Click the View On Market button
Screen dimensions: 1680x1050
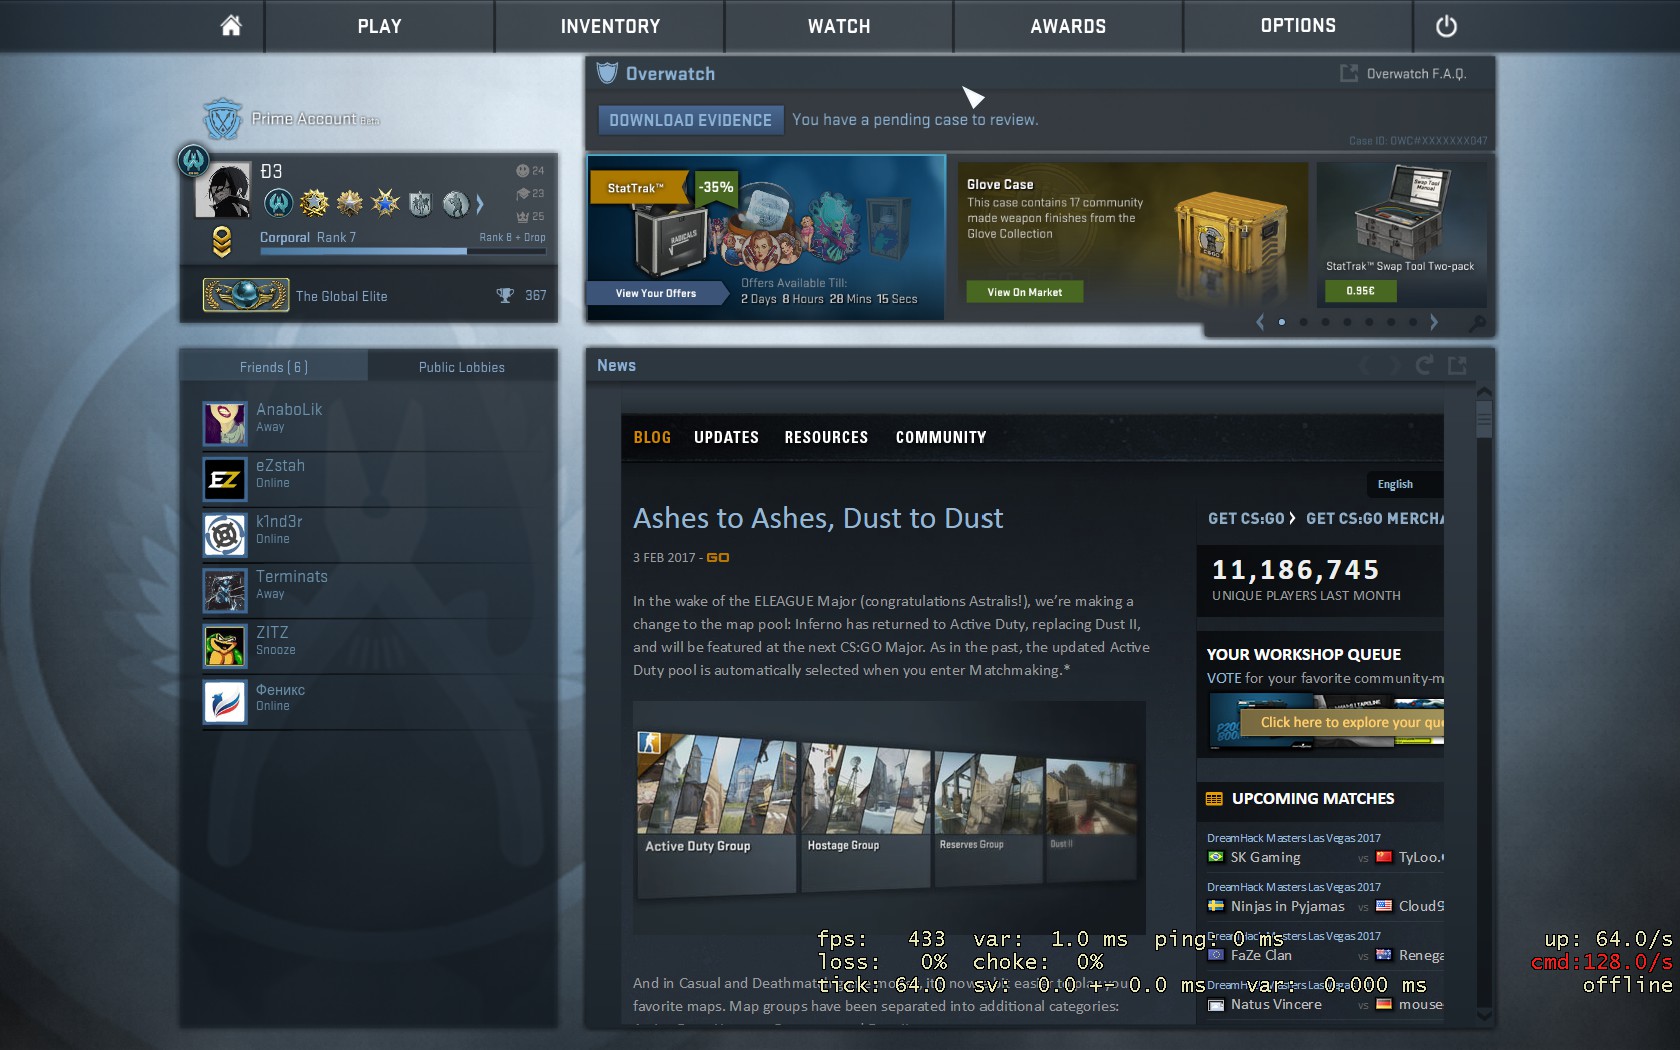(x=1025, y=292)
